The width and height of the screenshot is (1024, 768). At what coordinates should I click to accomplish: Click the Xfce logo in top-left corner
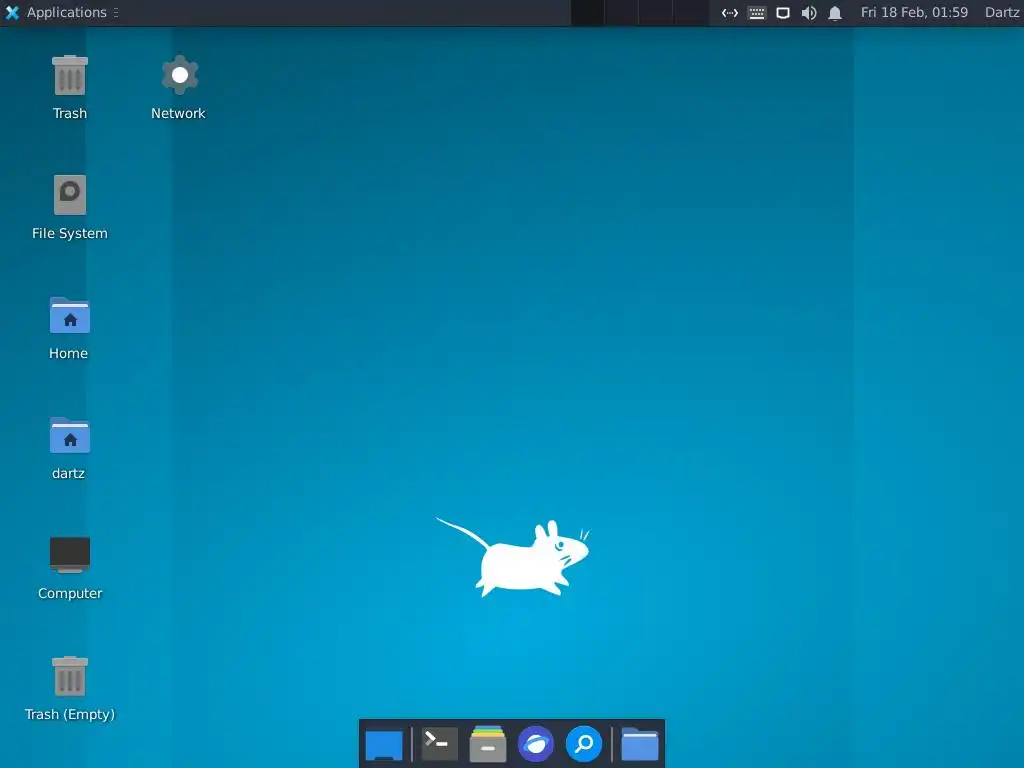12,12
